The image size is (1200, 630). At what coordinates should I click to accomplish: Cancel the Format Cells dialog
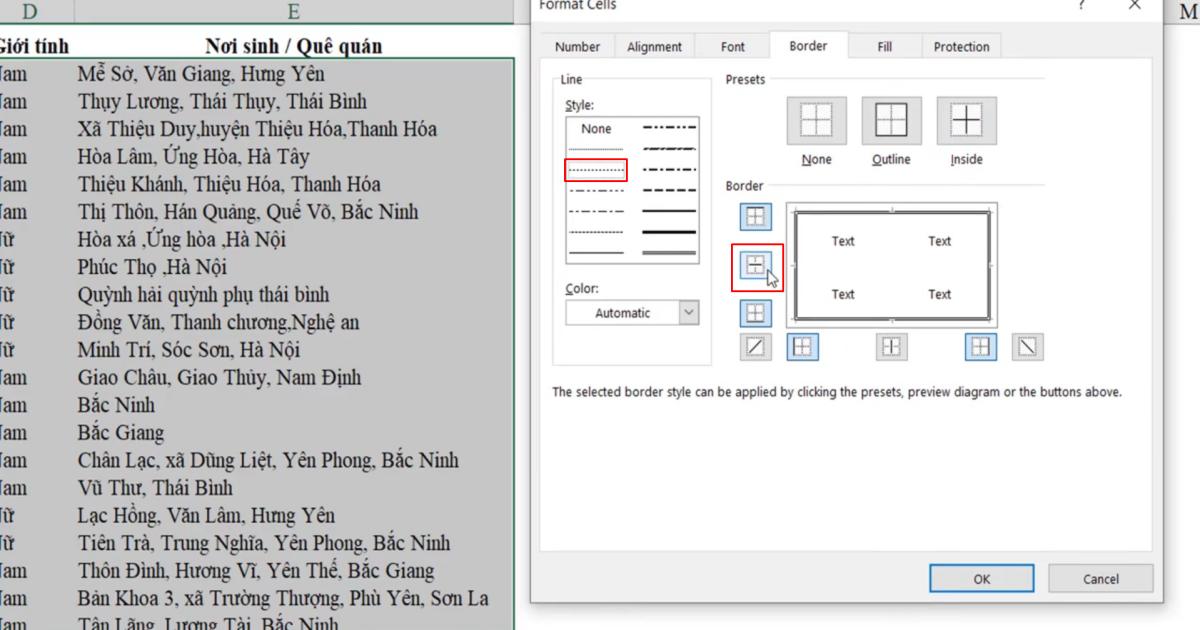[1100, 578]
